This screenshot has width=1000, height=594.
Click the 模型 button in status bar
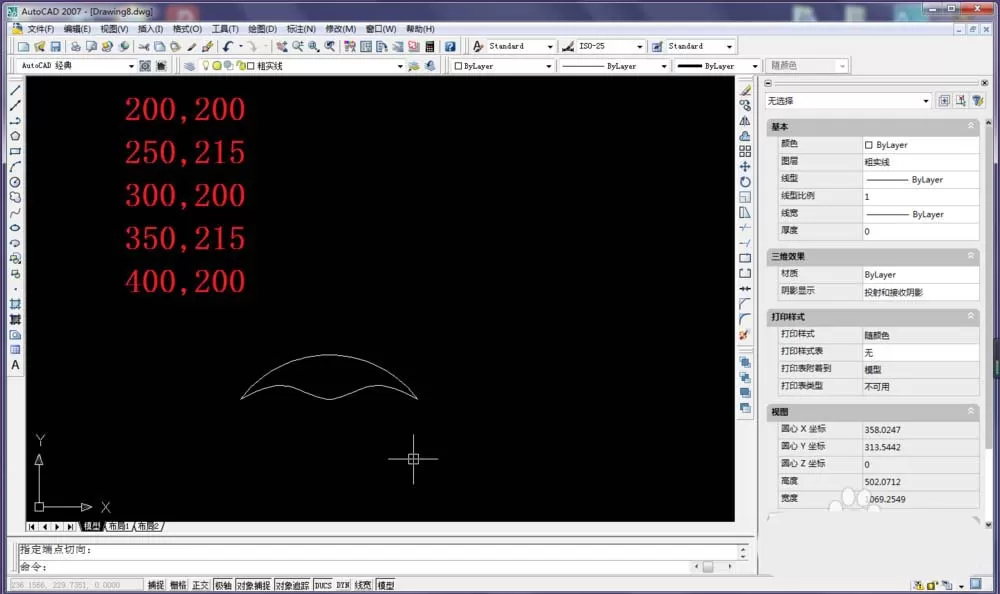coord(386,585)
